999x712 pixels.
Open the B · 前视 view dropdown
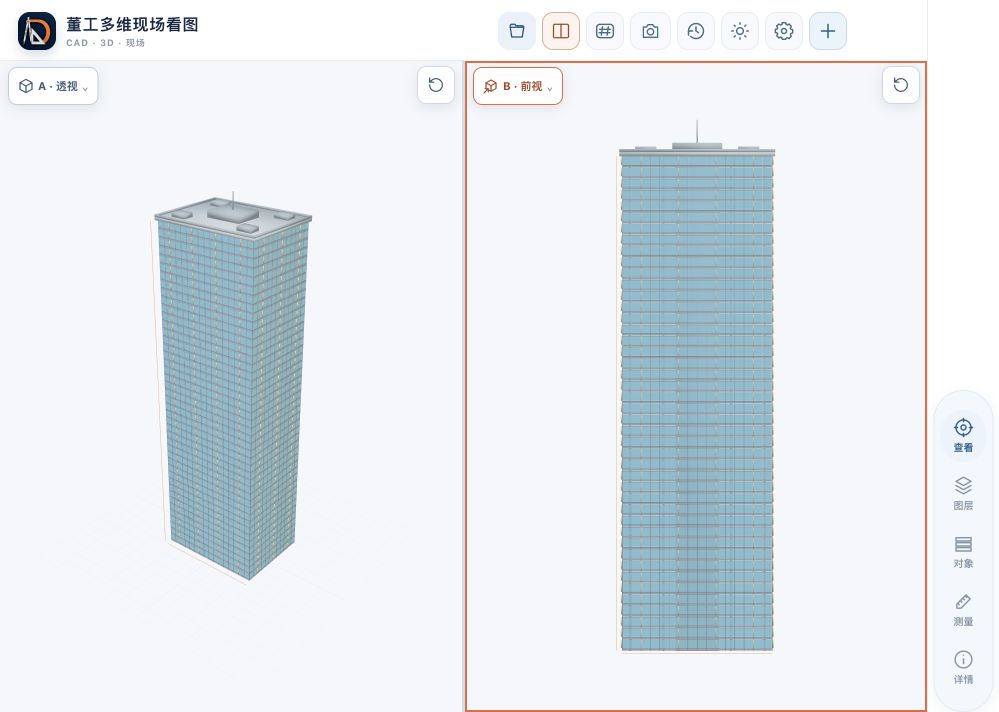[518, 86]
